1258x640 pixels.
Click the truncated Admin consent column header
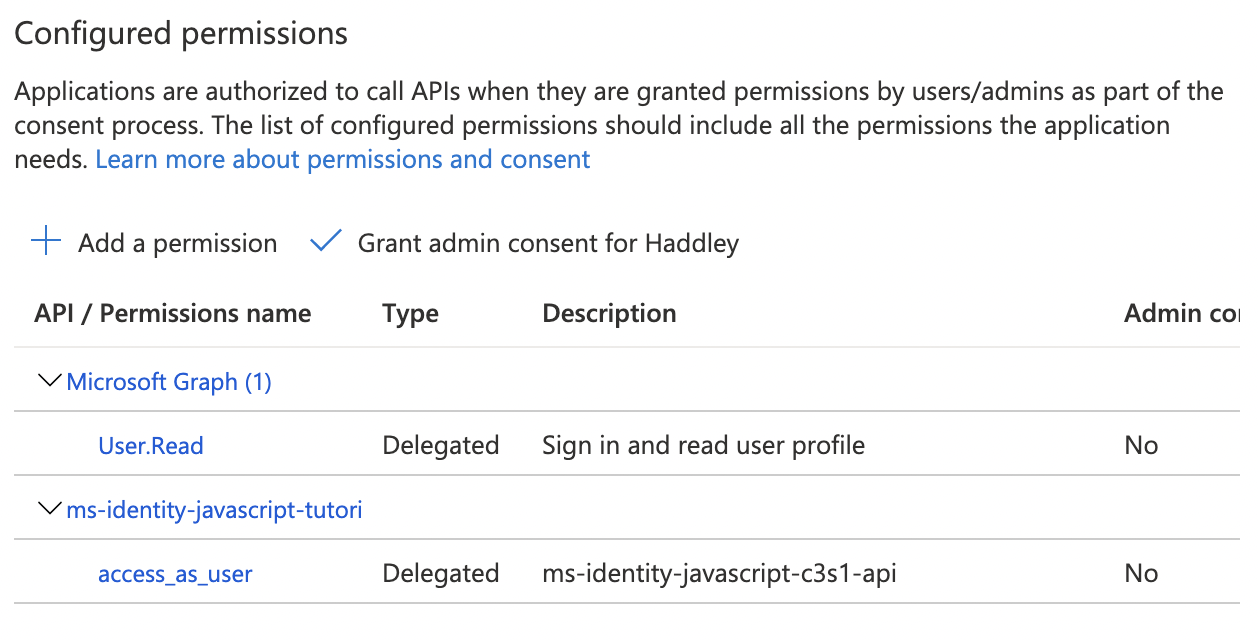(x=1180, y=314)
